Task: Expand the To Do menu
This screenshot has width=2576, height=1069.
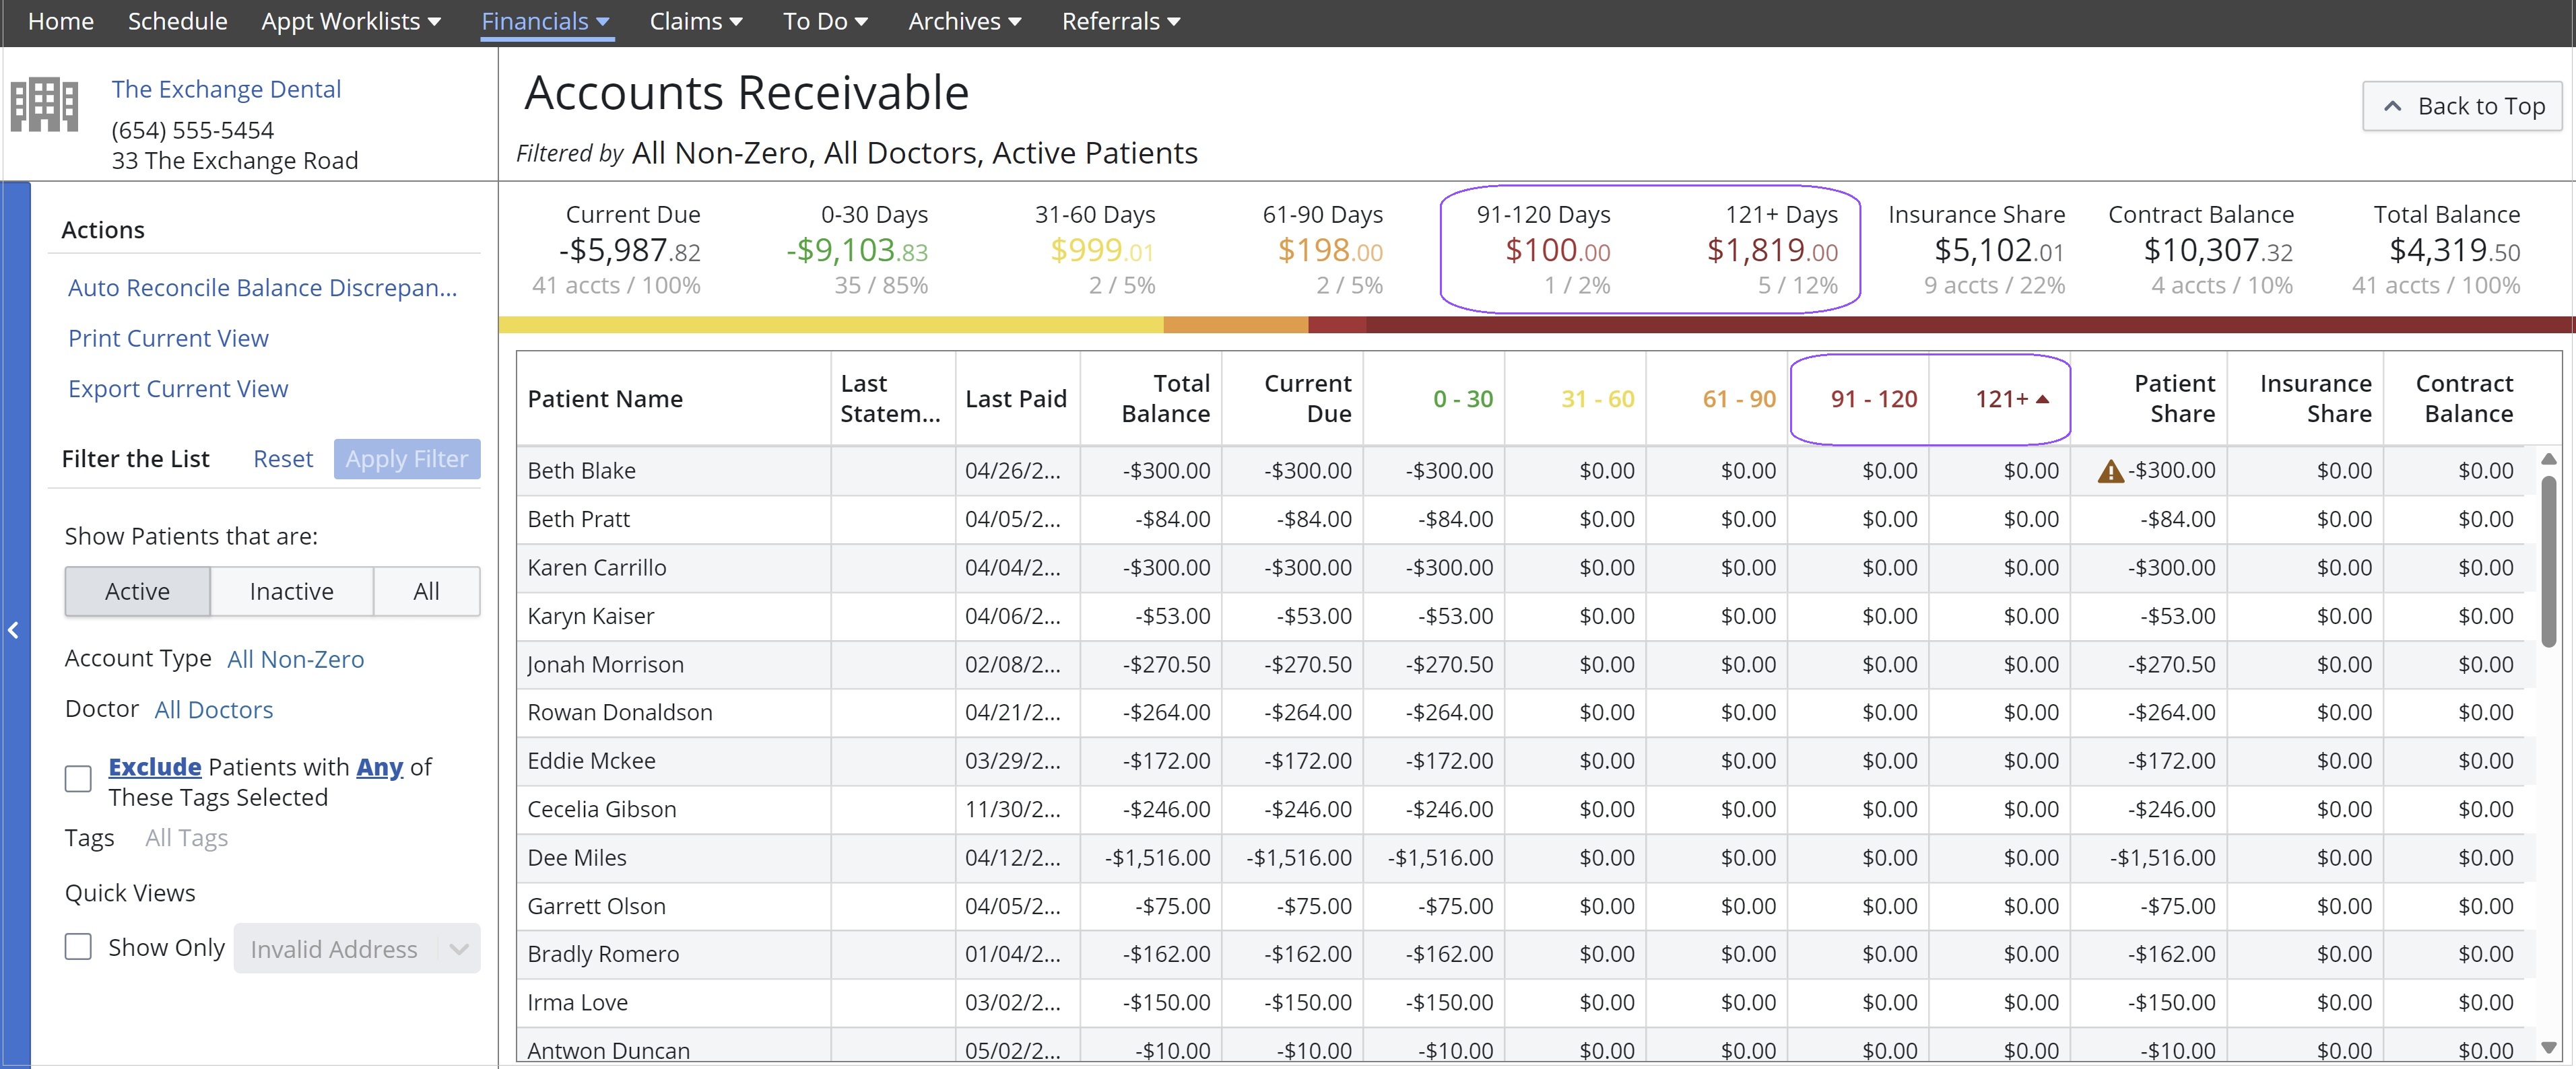Action: coord(825,21)
